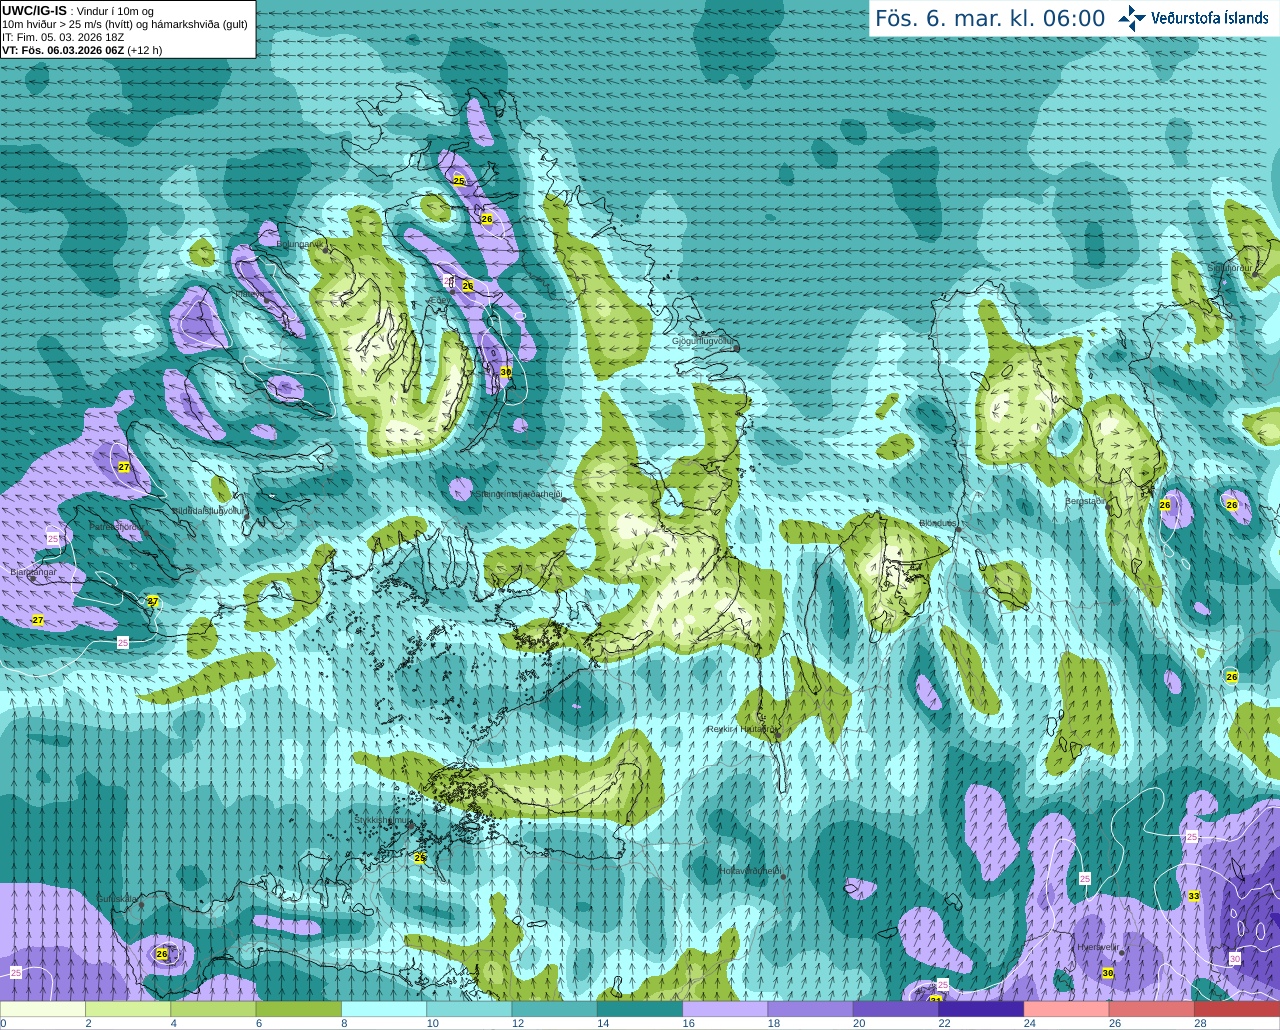Click the Gufuskálar station label
The image size is (1280, 1030).
click(x=117, y=898)
